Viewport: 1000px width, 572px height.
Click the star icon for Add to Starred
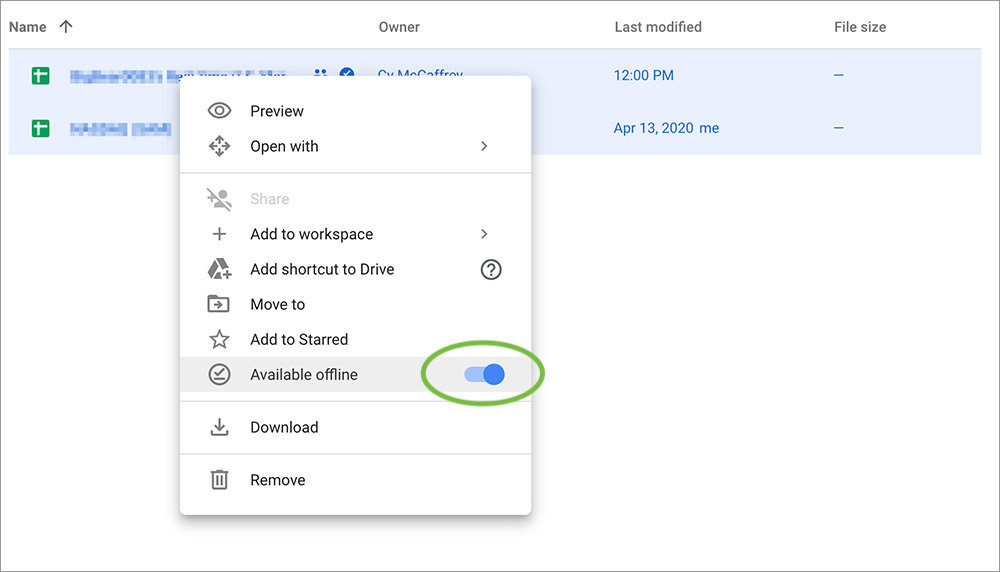pyautogui.click(x=219, y=340)
